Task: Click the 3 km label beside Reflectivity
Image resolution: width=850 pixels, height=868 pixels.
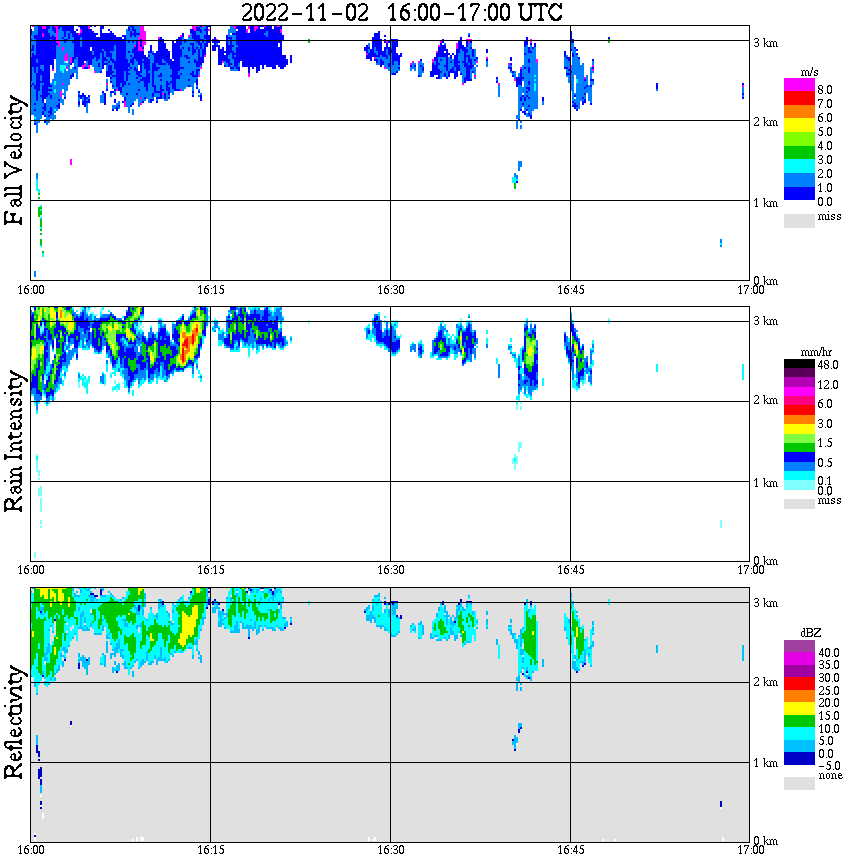Action: 765,603
